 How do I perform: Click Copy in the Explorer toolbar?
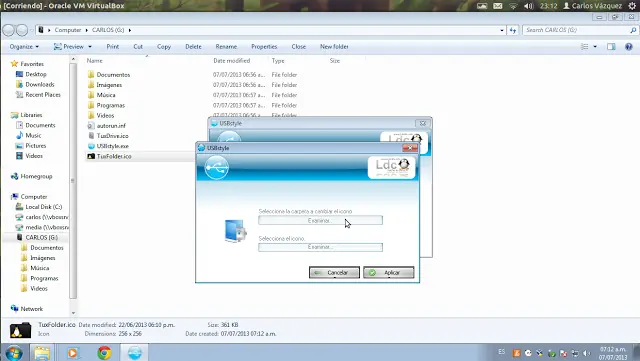pos(164,47)
